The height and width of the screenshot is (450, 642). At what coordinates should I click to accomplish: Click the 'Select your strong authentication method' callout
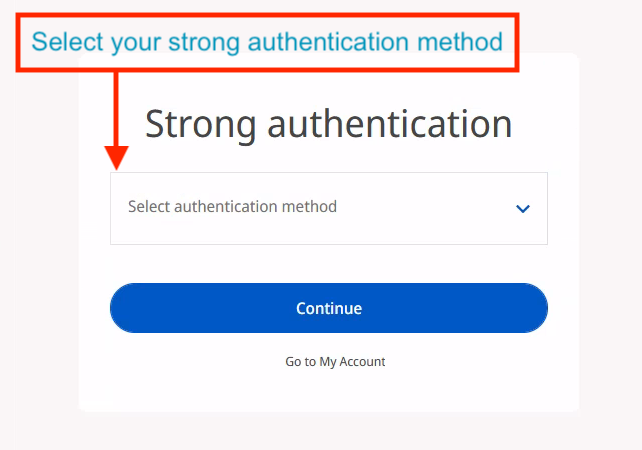coord(267,42)
